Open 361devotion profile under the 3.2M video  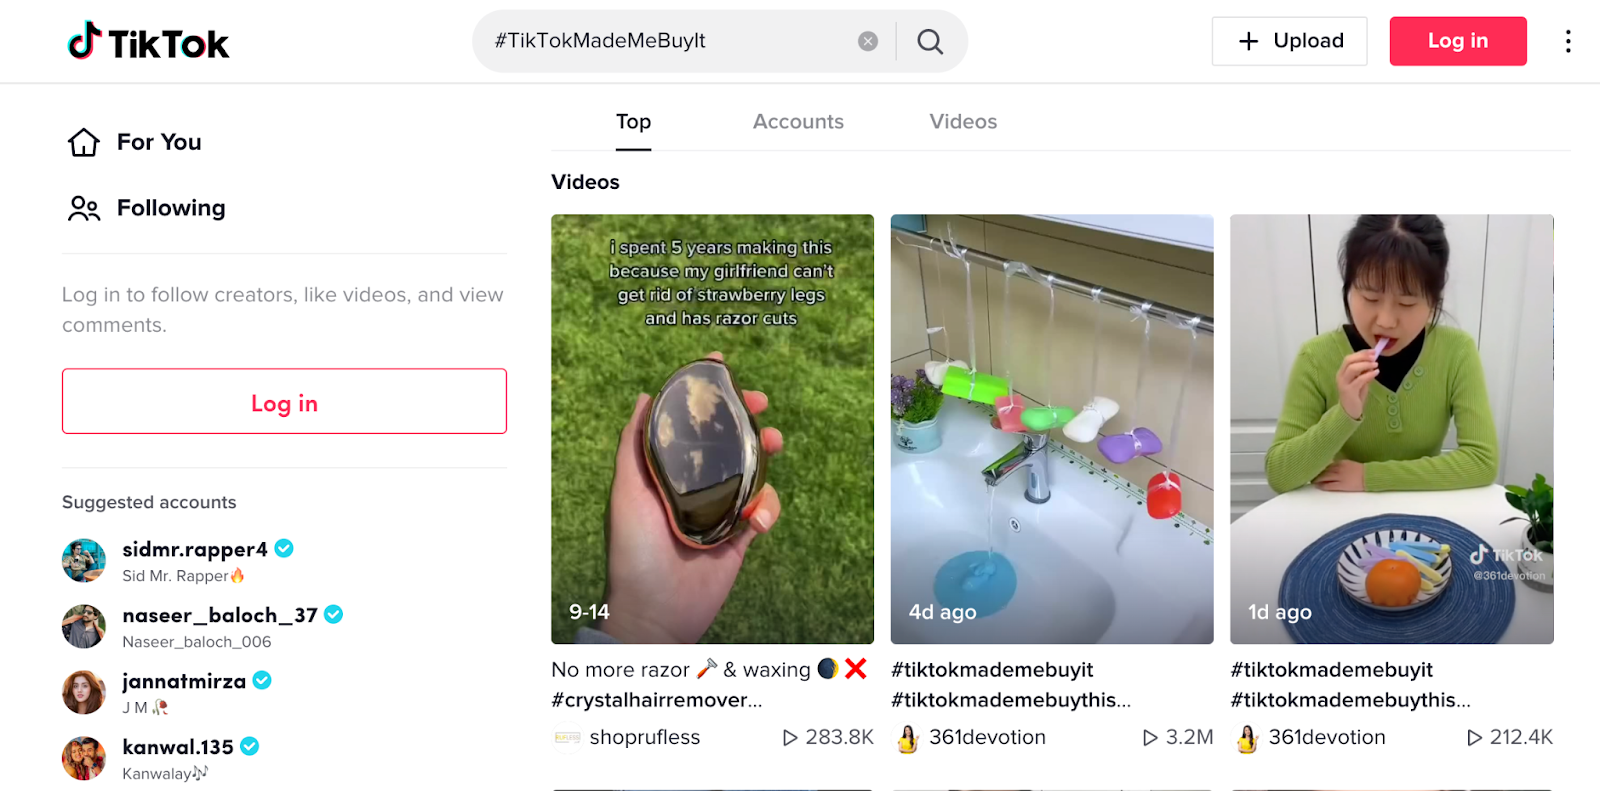pyautogui.click(x=987, y=737)
